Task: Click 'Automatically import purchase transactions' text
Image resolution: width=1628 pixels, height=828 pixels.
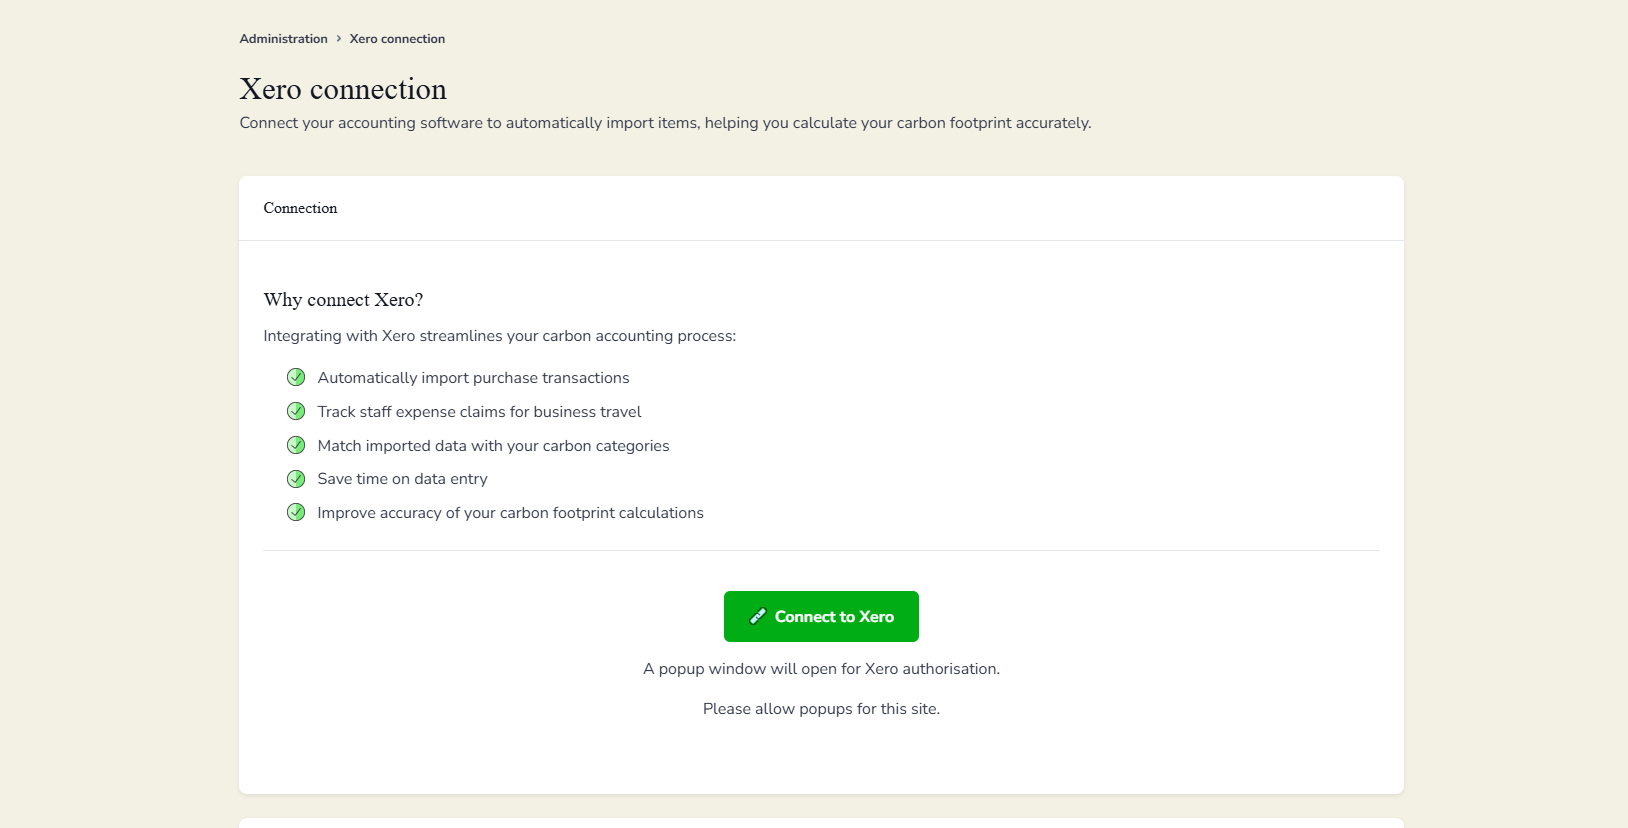Action: pos(473,378)
